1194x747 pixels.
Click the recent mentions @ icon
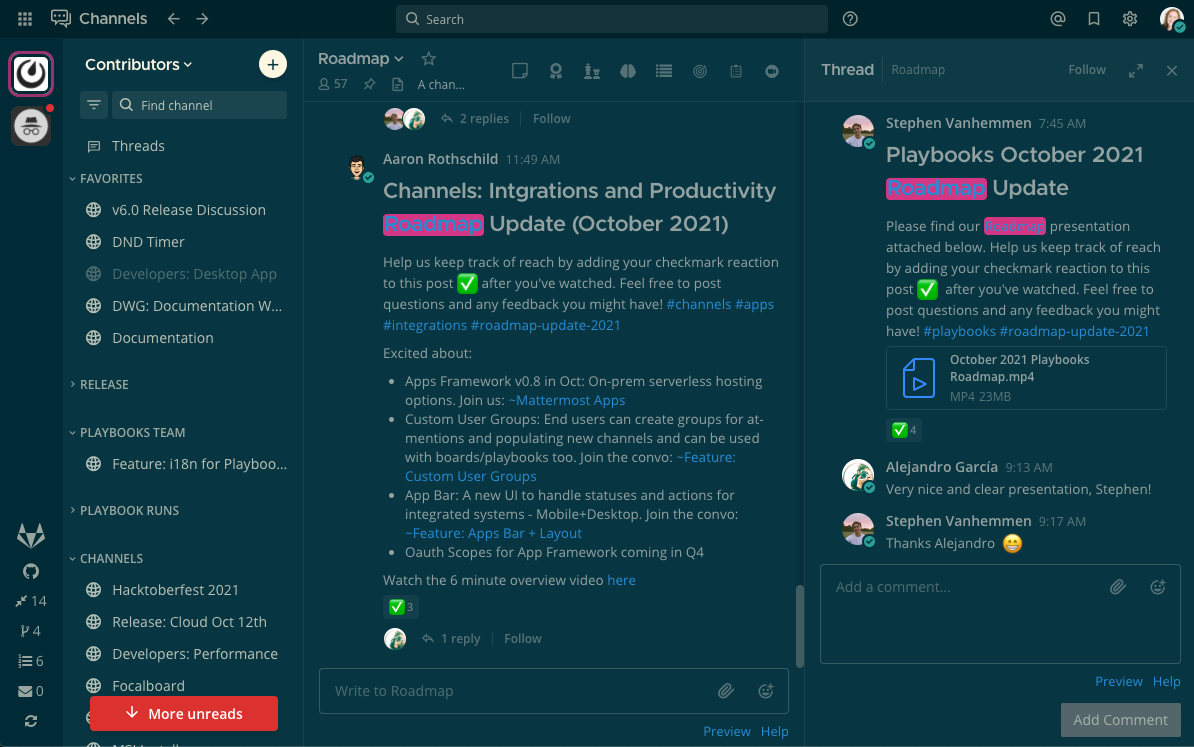pyautogui.click(x=1057, y=18)
